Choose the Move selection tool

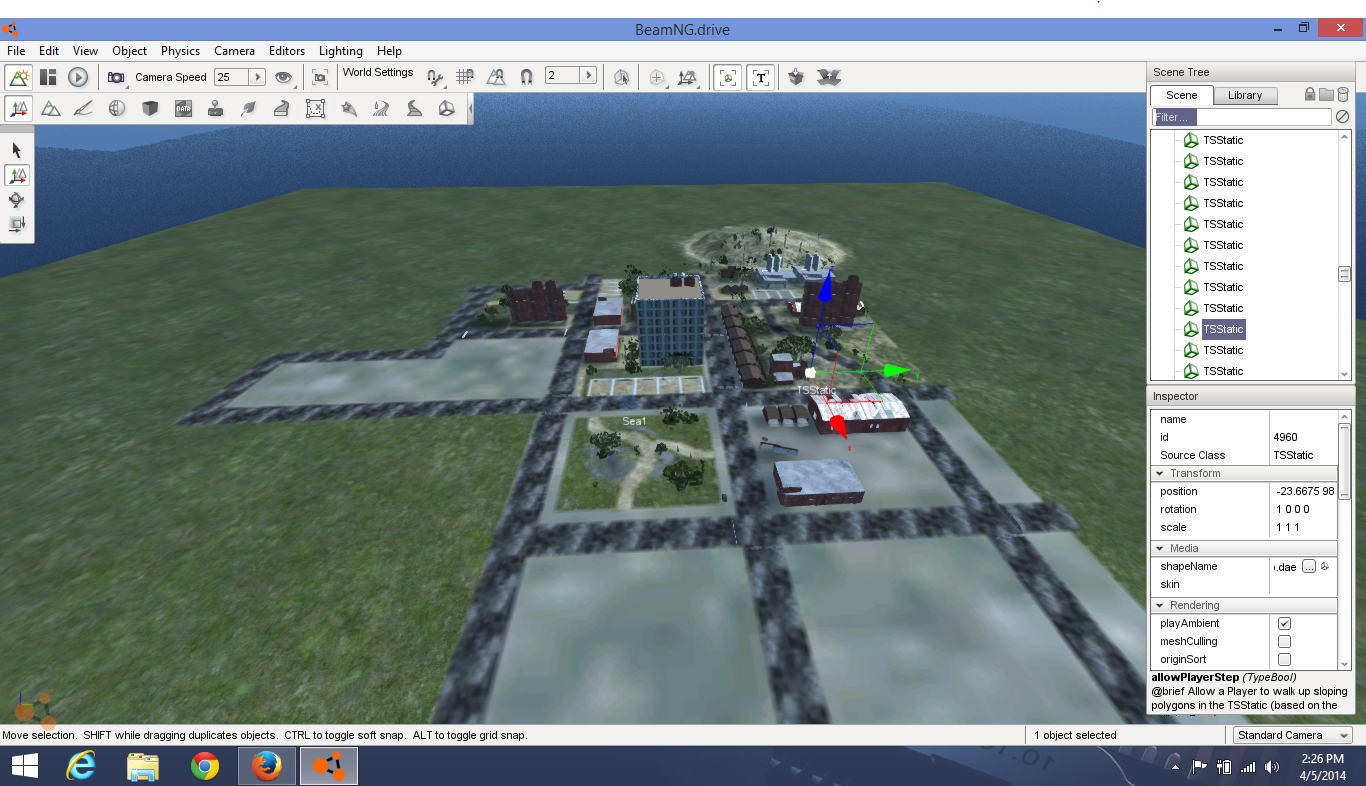pos(17,175)
